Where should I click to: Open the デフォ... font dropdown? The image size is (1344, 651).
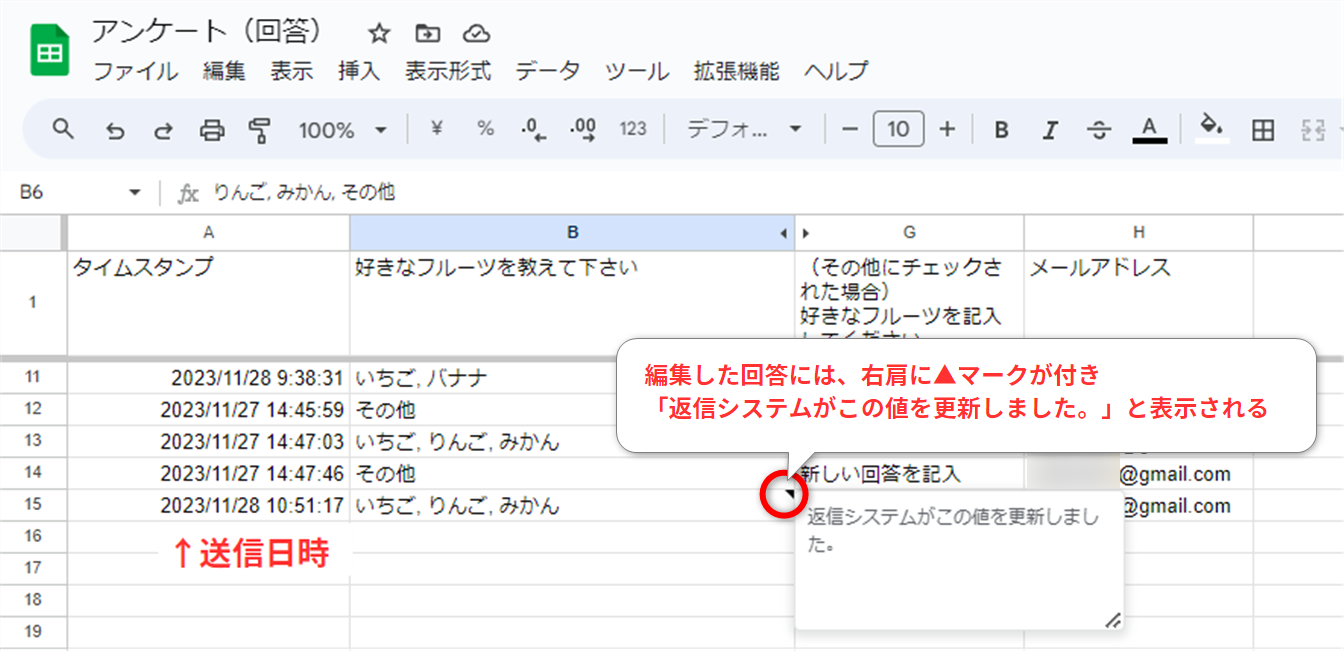tap(744, 130)
